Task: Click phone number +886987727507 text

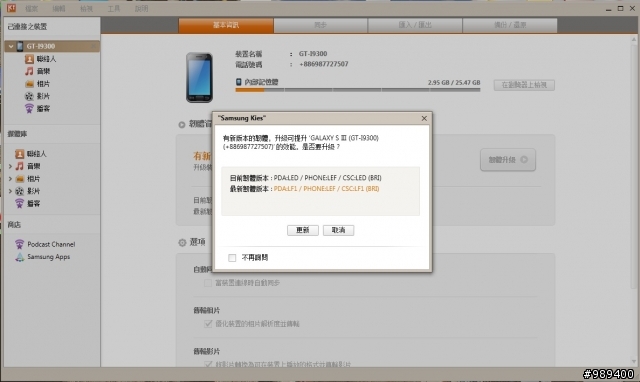Action: [x=324, y=64]
